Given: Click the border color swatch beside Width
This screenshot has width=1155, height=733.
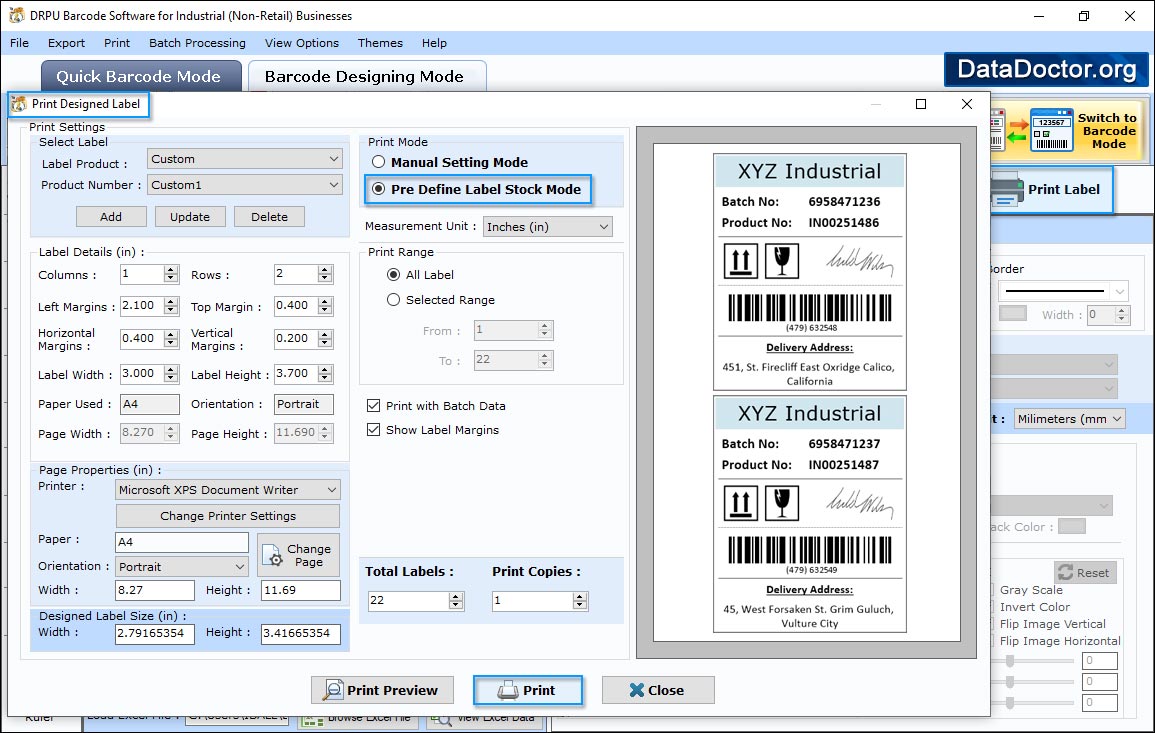Looking at the screenshot, I should click(1013, 314).
